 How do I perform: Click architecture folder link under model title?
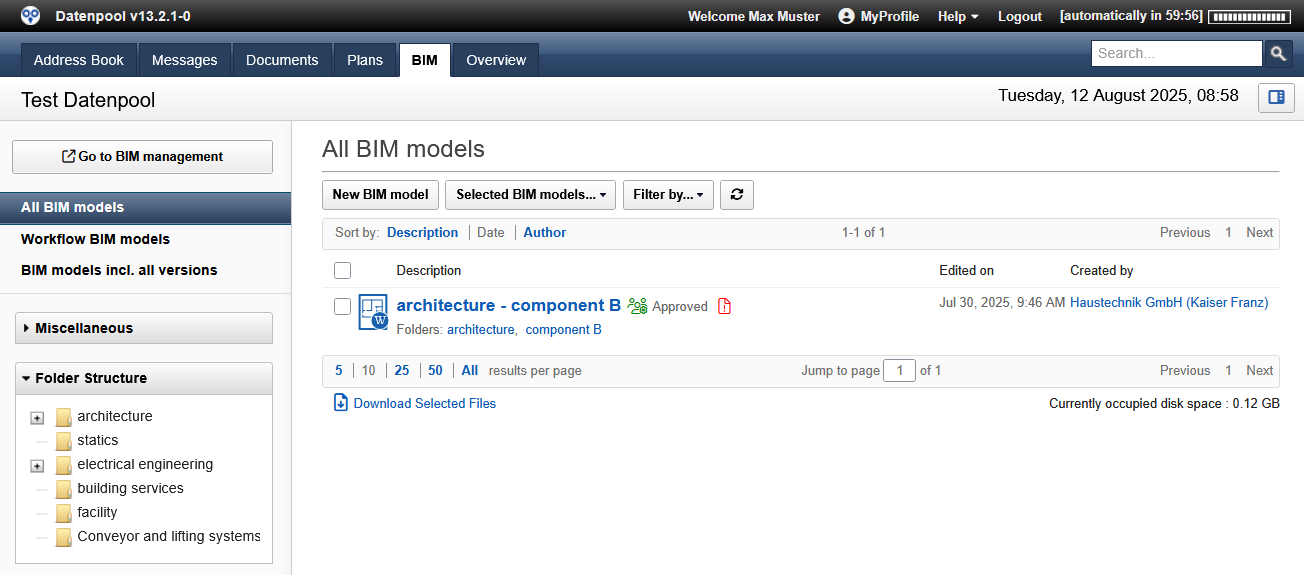pyautogui.click(x=480, y=329)
